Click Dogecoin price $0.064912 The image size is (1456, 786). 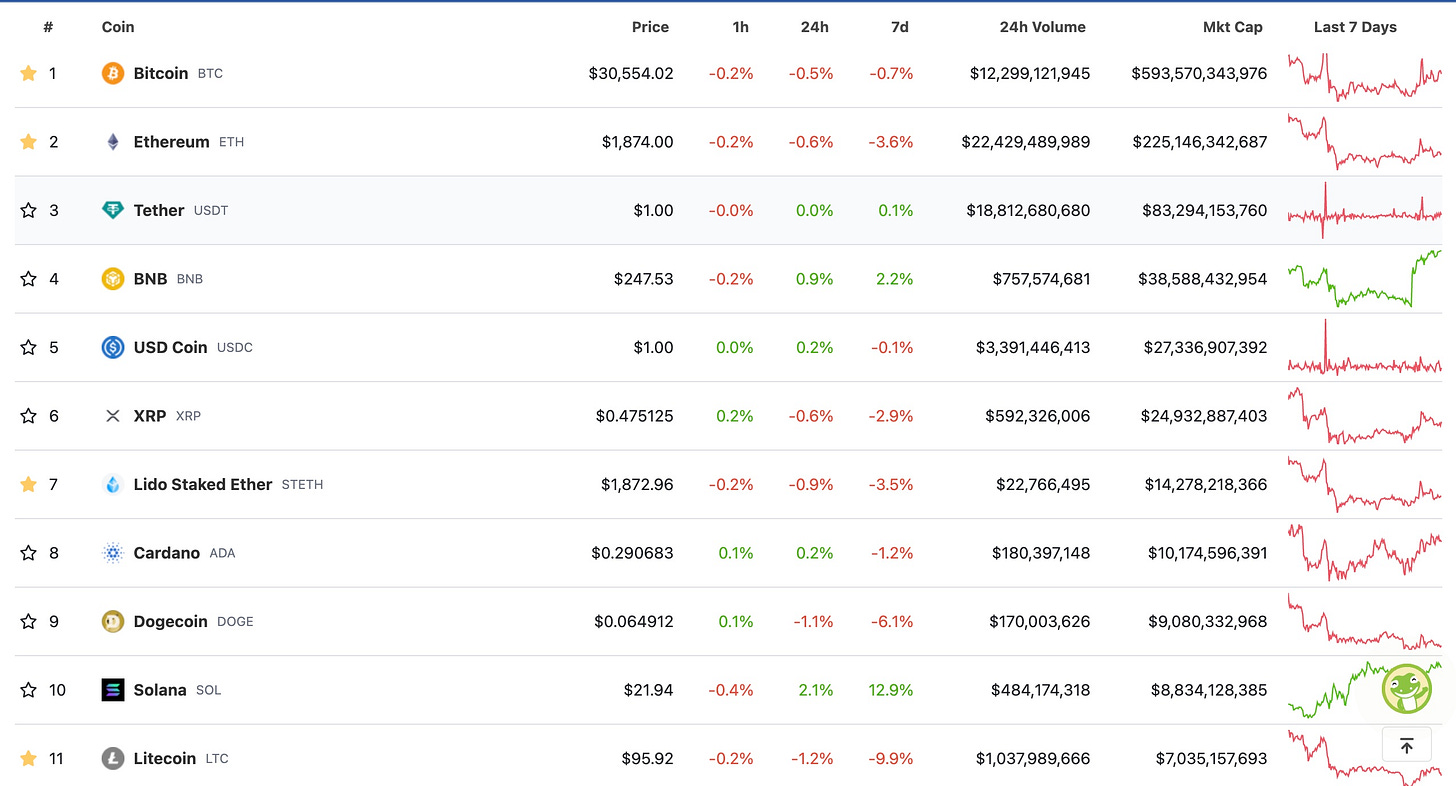(634, 621)
